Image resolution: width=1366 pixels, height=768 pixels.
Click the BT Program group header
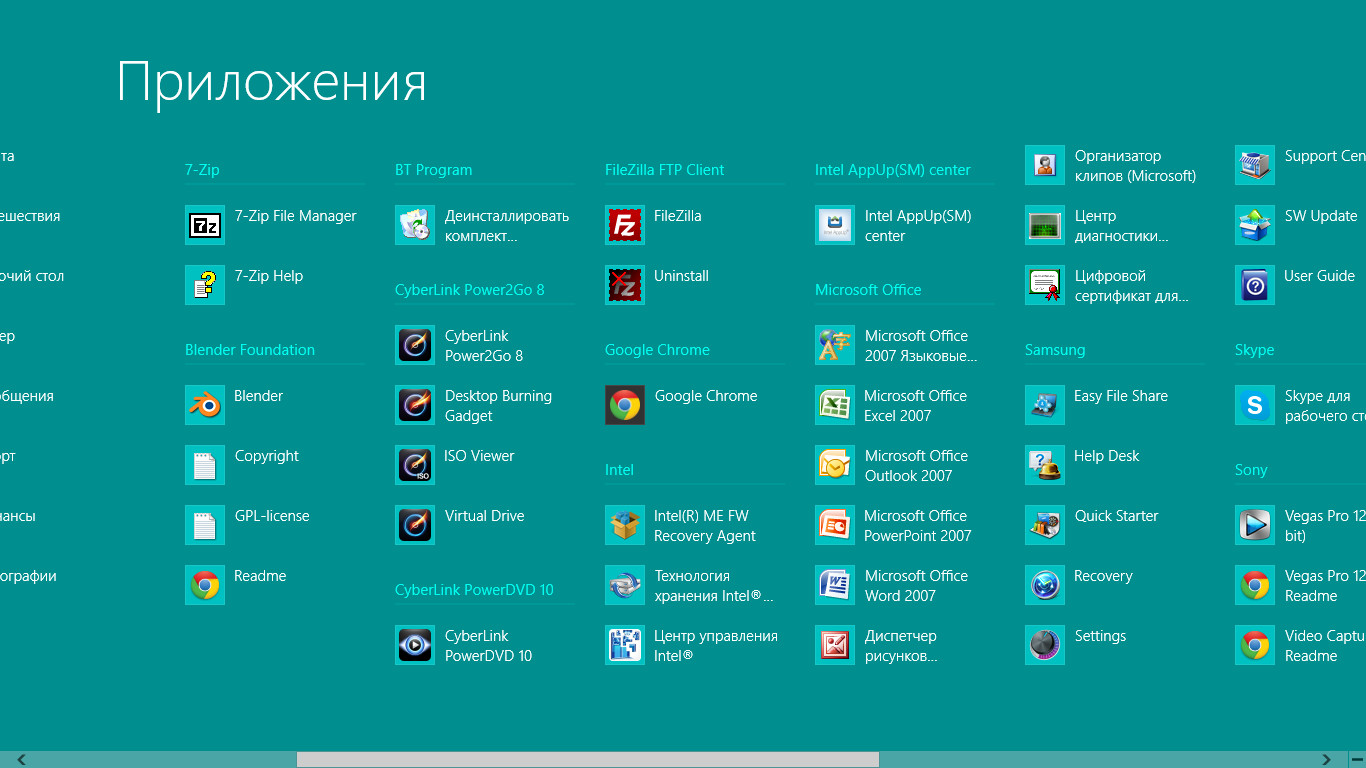[x=433, y=170]
